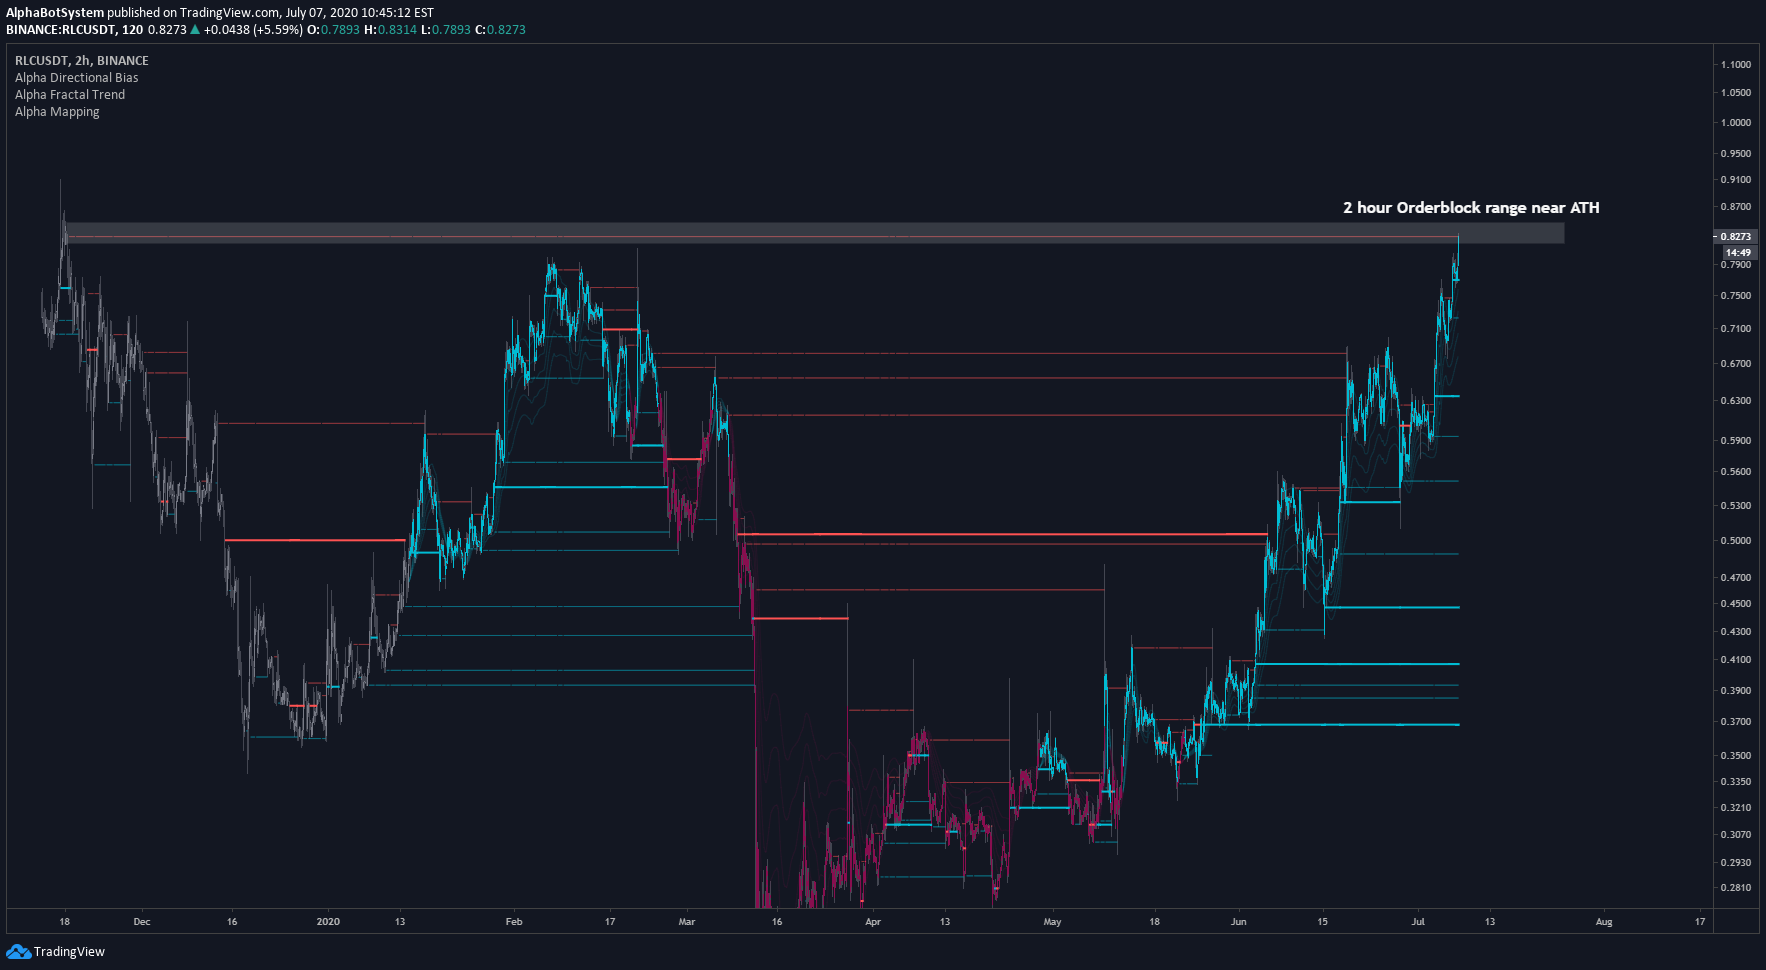
Task: Click the current price label 0.8273 on axis
Action: [1735, 237]
